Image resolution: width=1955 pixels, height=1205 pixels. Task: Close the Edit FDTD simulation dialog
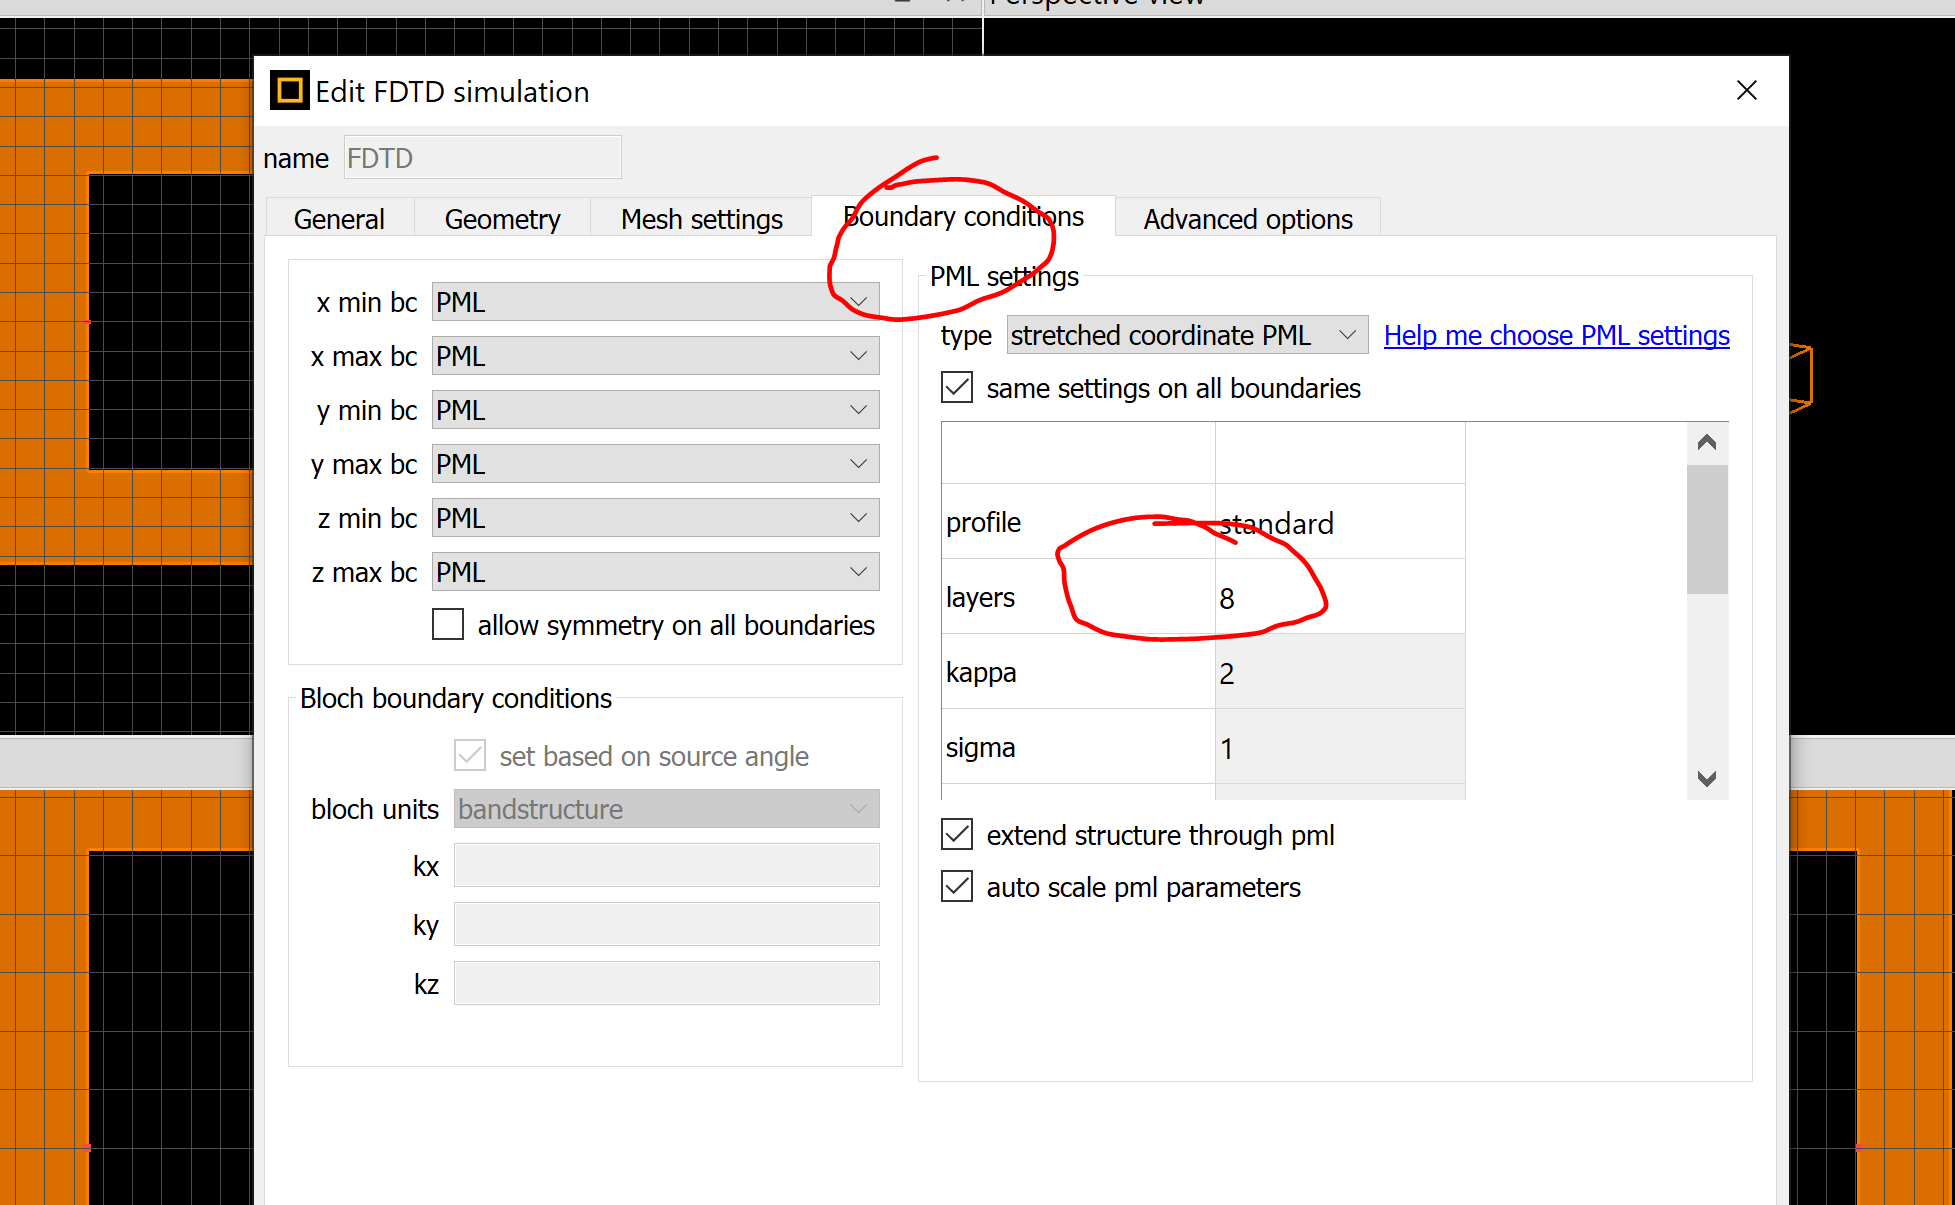[1746, 91]
